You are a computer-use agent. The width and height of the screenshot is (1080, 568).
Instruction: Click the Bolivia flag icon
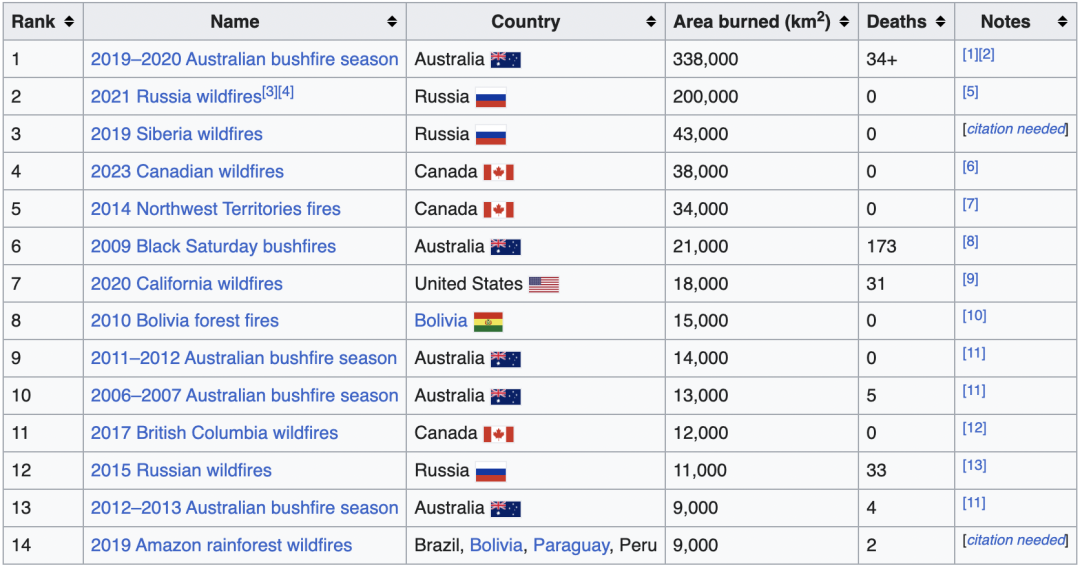click(x=488, y=322)
